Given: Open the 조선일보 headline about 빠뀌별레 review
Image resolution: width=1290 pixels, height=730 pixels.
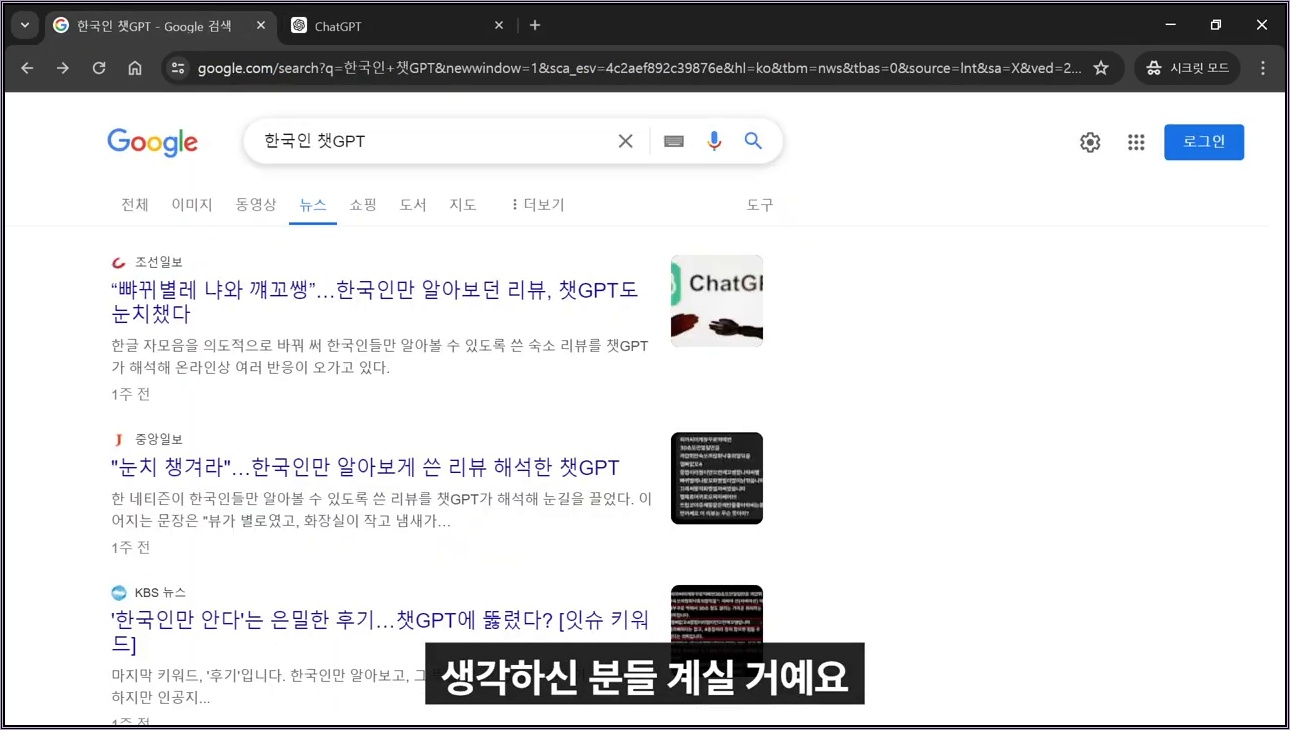Looking at the screenshot, I should click(375, 302).
